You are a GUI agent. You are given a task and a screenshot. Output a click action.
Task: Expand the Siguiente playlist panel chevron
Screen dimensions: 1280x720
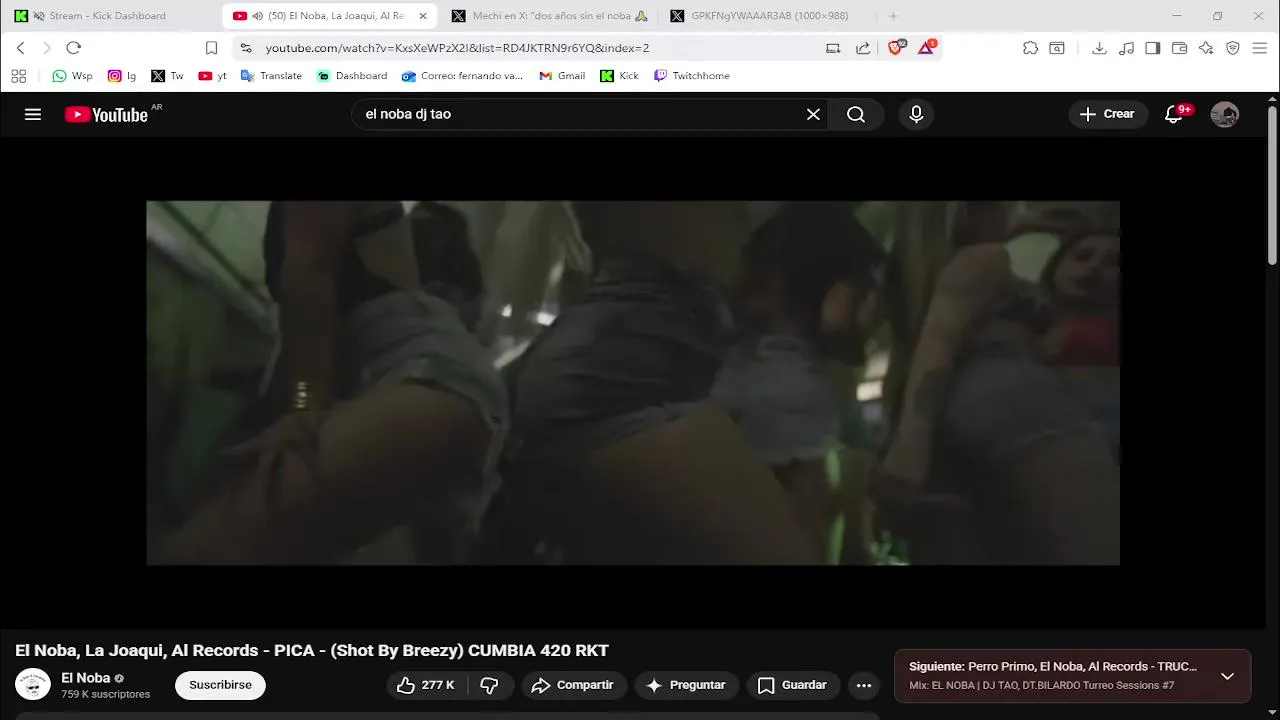pyautogui.click(x=1227, y=676)
